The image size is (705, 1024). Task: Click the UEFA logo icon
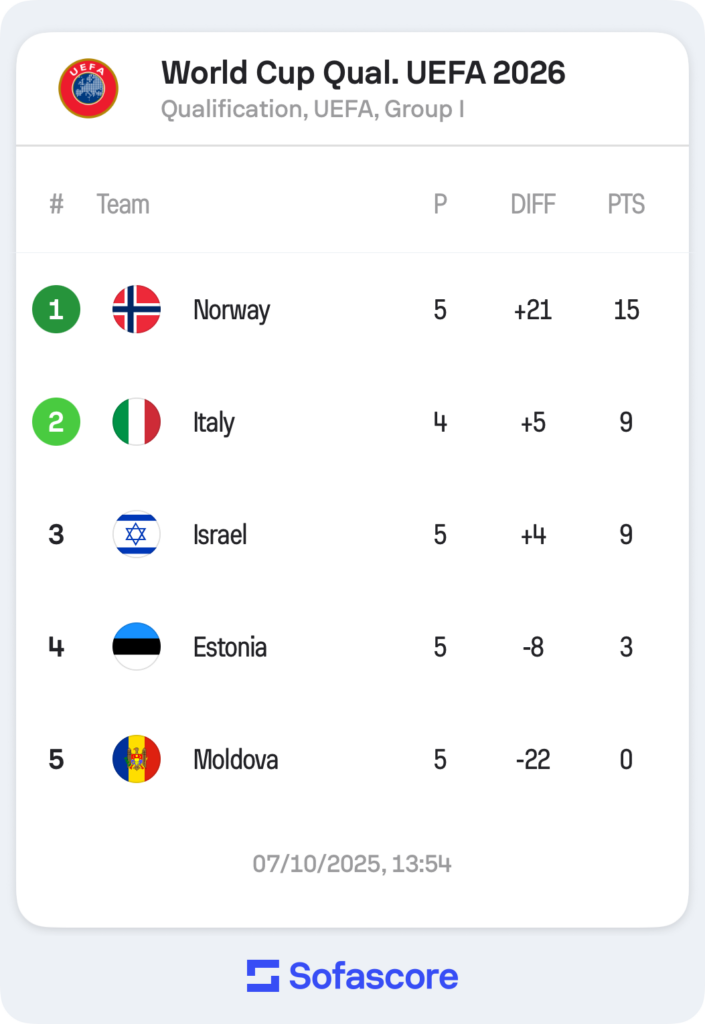point(88,88)
